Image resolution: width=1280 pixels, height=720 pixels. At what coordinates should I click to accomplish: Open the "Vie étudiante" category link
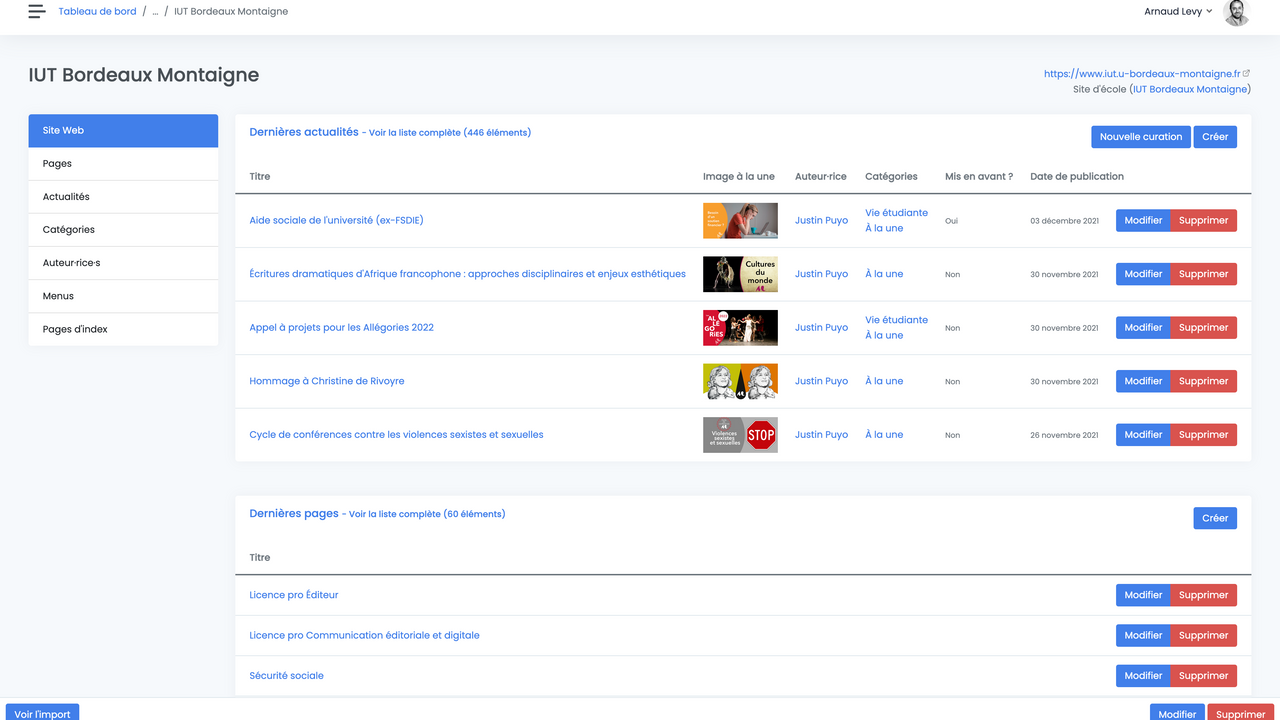click(x=894, y=212)
